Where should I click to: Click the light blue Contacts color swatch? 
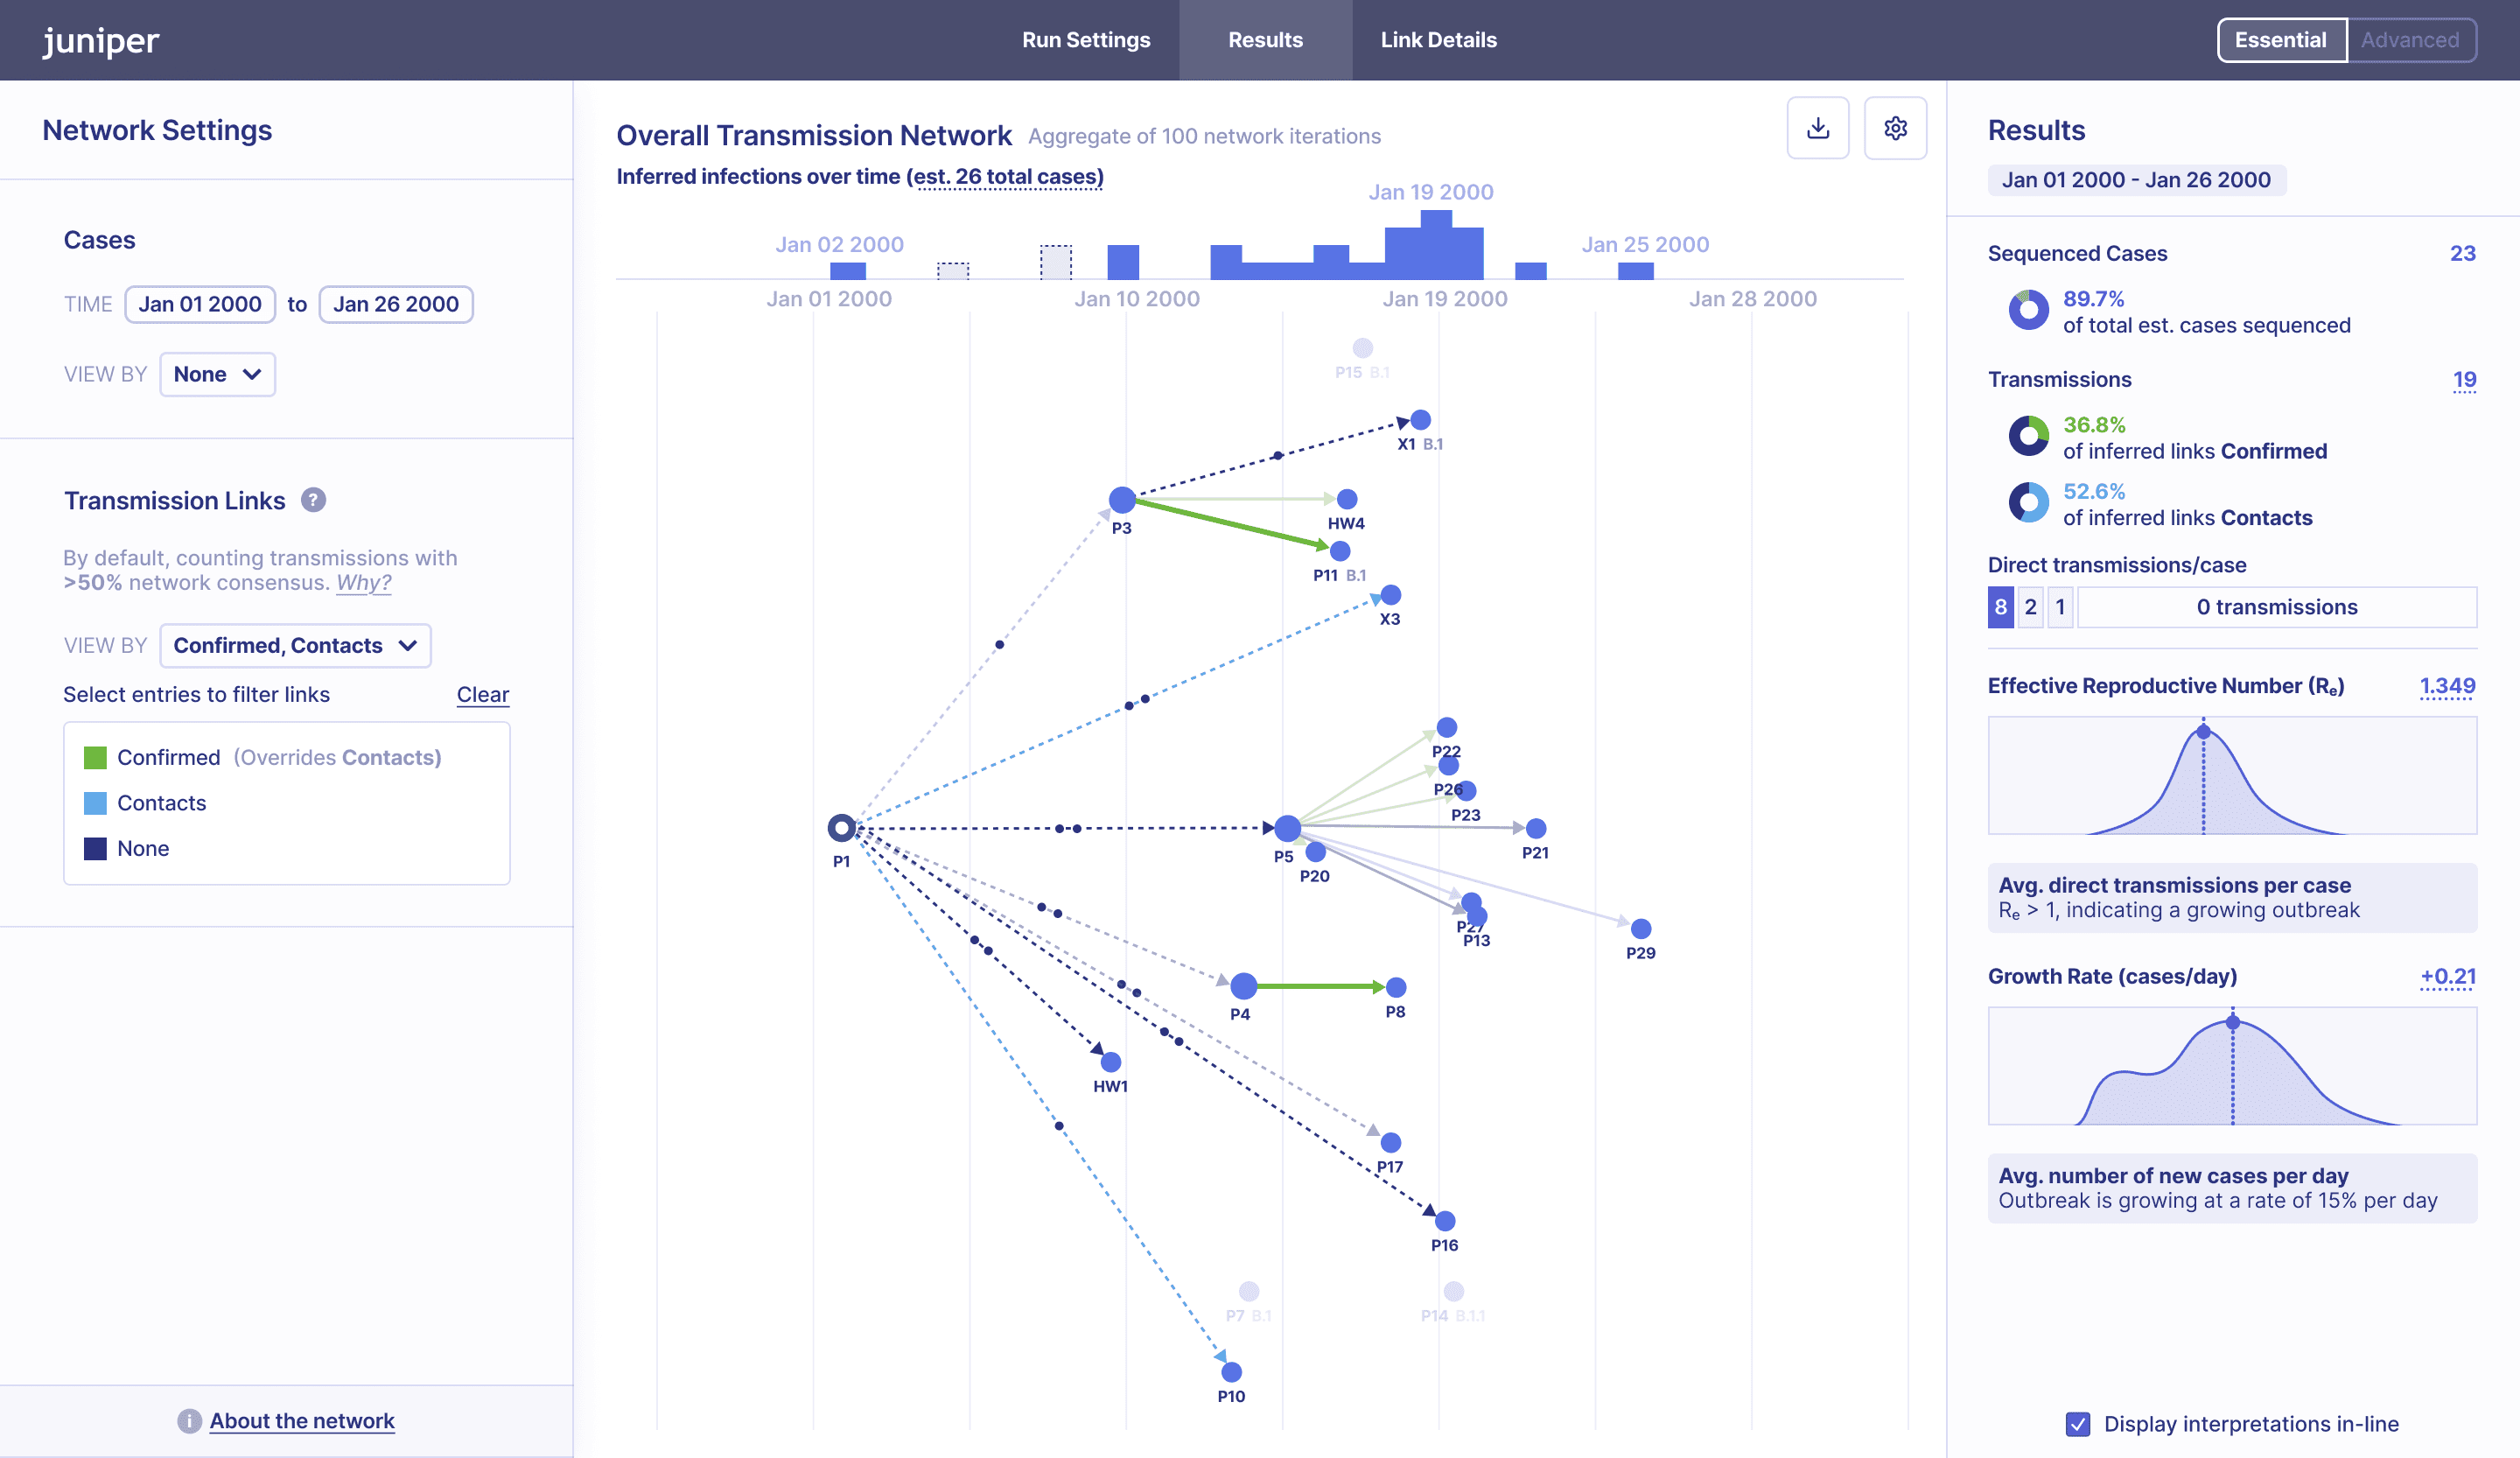pyautogui.click(x=95, y=802)
